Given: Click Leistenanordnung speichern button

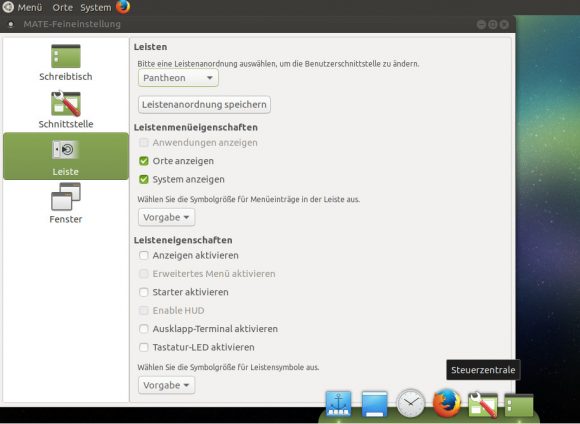Looking at the screenshot, I should click(204, 105).
